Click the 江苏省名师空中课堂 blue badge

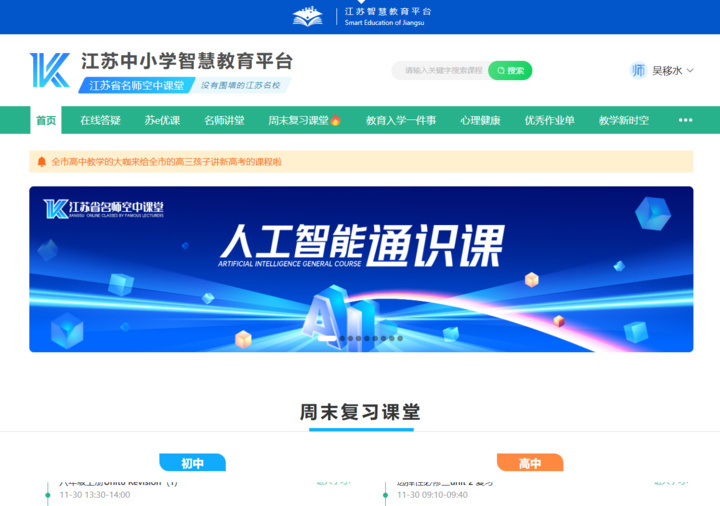tap(137, 85)
